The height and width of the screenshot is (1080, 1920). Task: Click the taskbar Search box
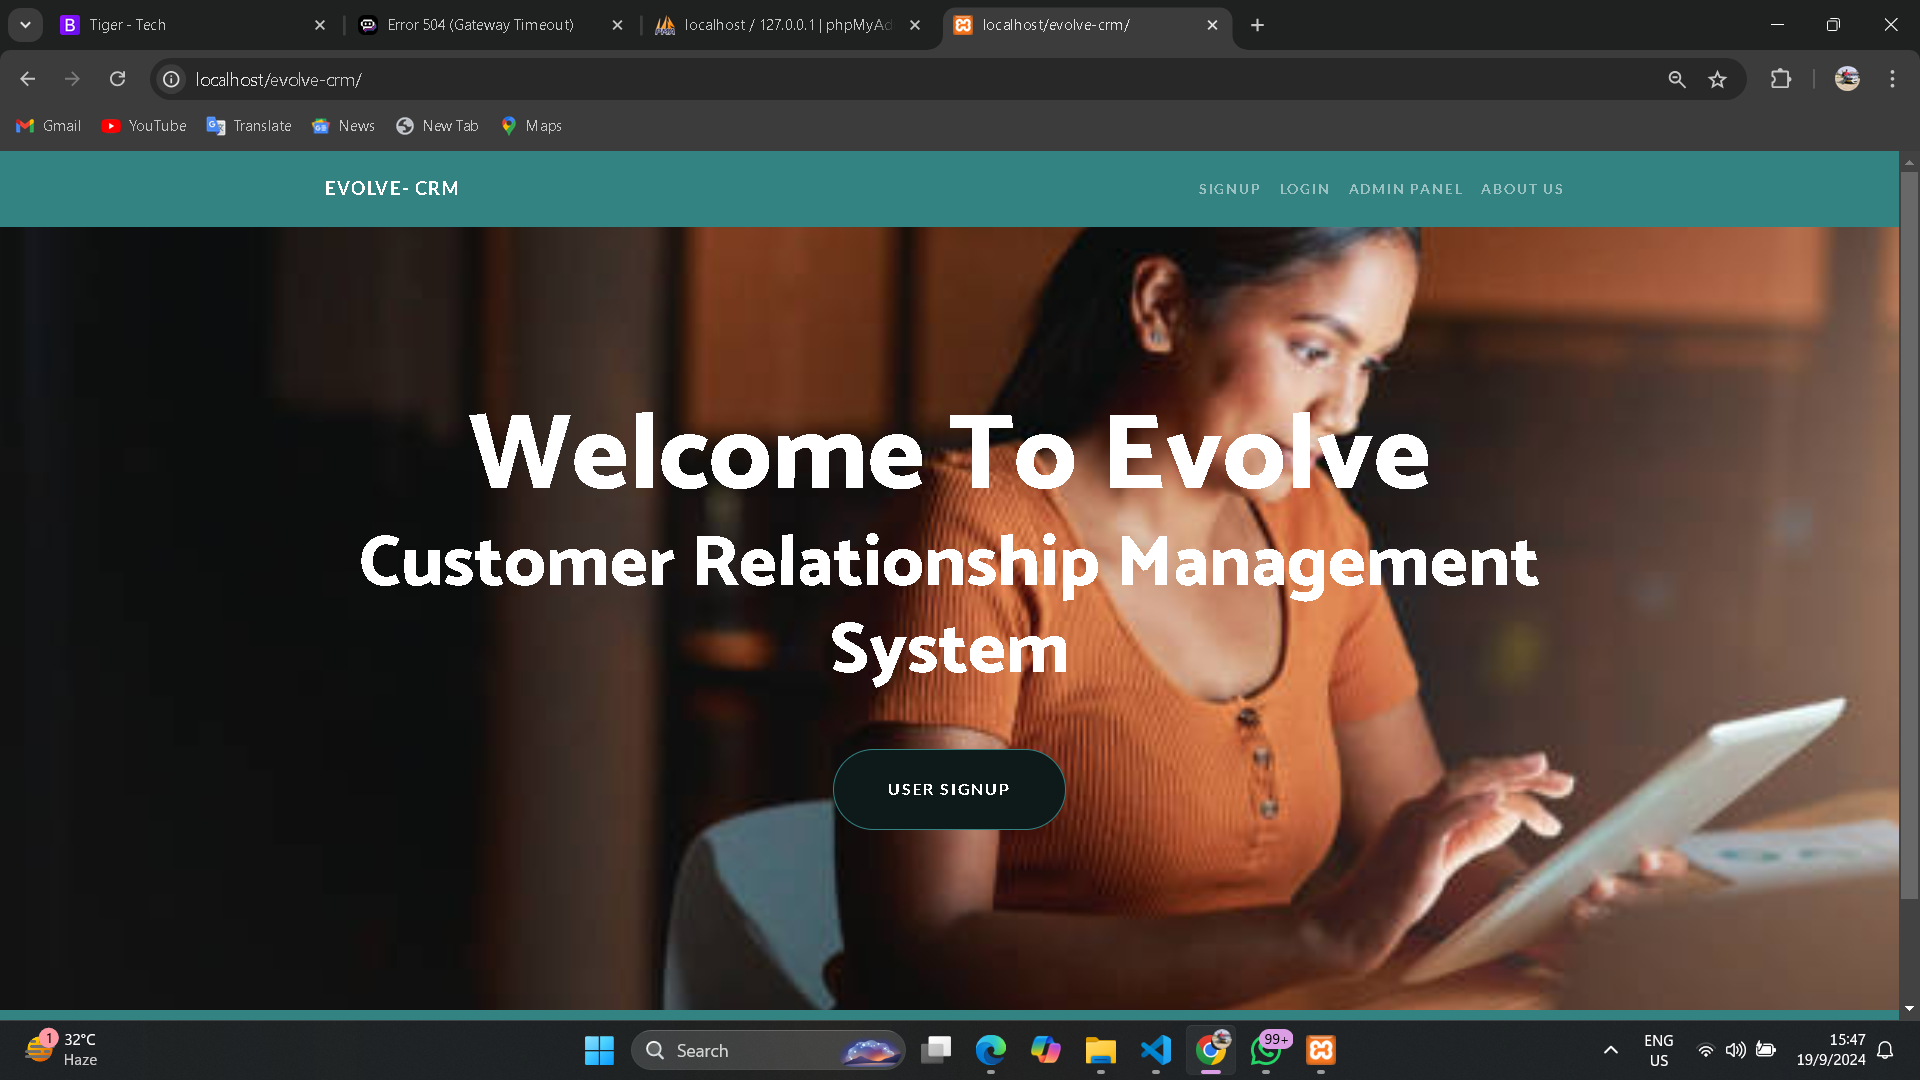pyautogui.click(x=768, y=1050)
